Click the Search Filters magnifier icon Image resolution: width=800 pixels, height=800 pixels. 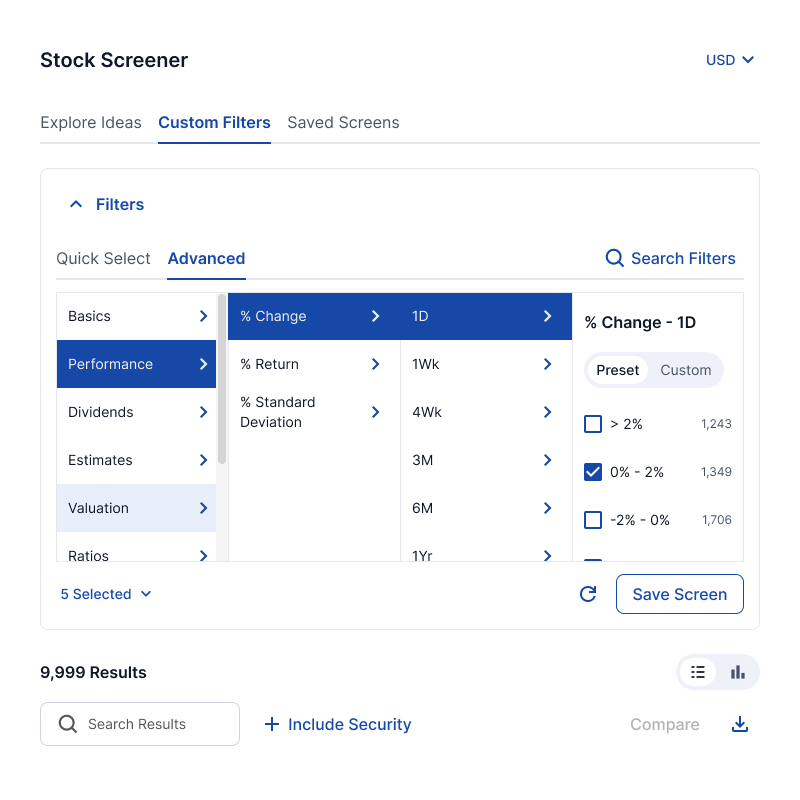coord(615,258)
